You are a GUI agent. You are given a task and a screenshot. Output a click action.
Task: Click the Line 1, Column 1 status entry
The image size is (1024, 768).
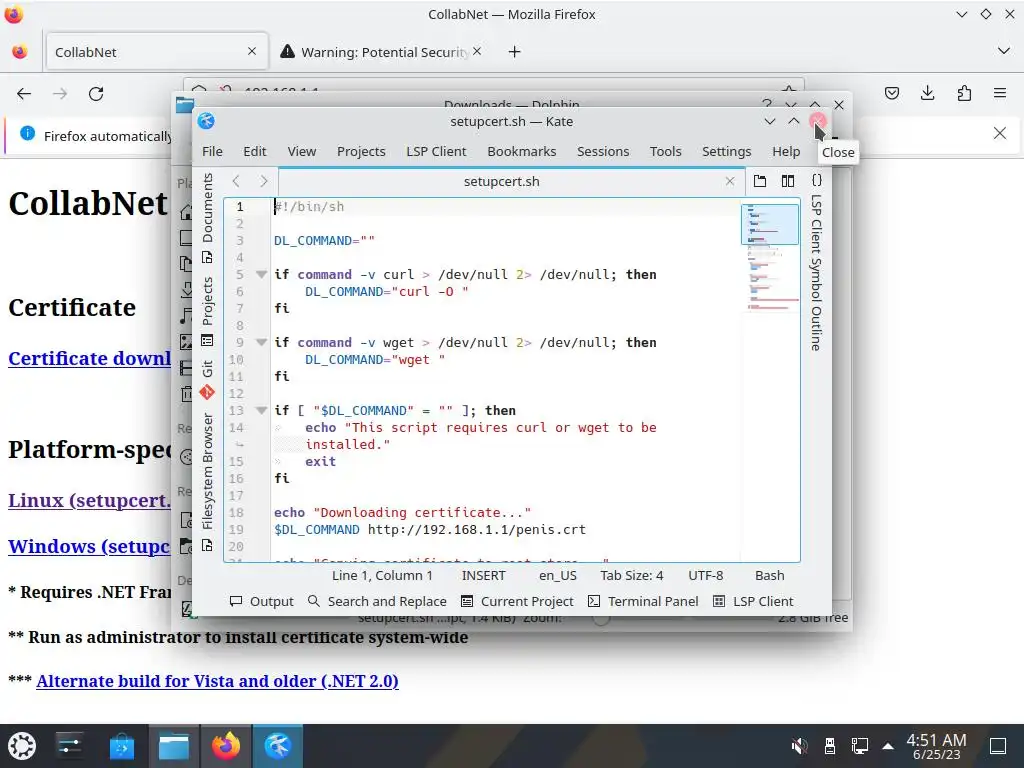point(382,575)
